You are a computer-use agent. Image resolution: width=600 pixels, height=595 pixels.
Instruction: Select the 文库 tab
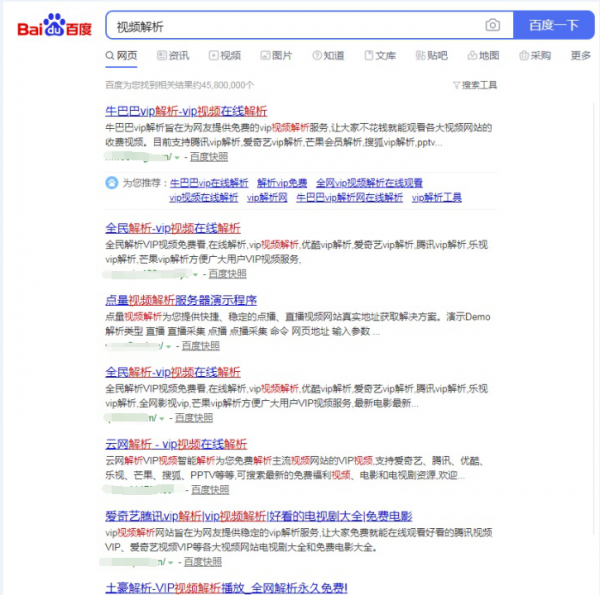tap(380, 56)
